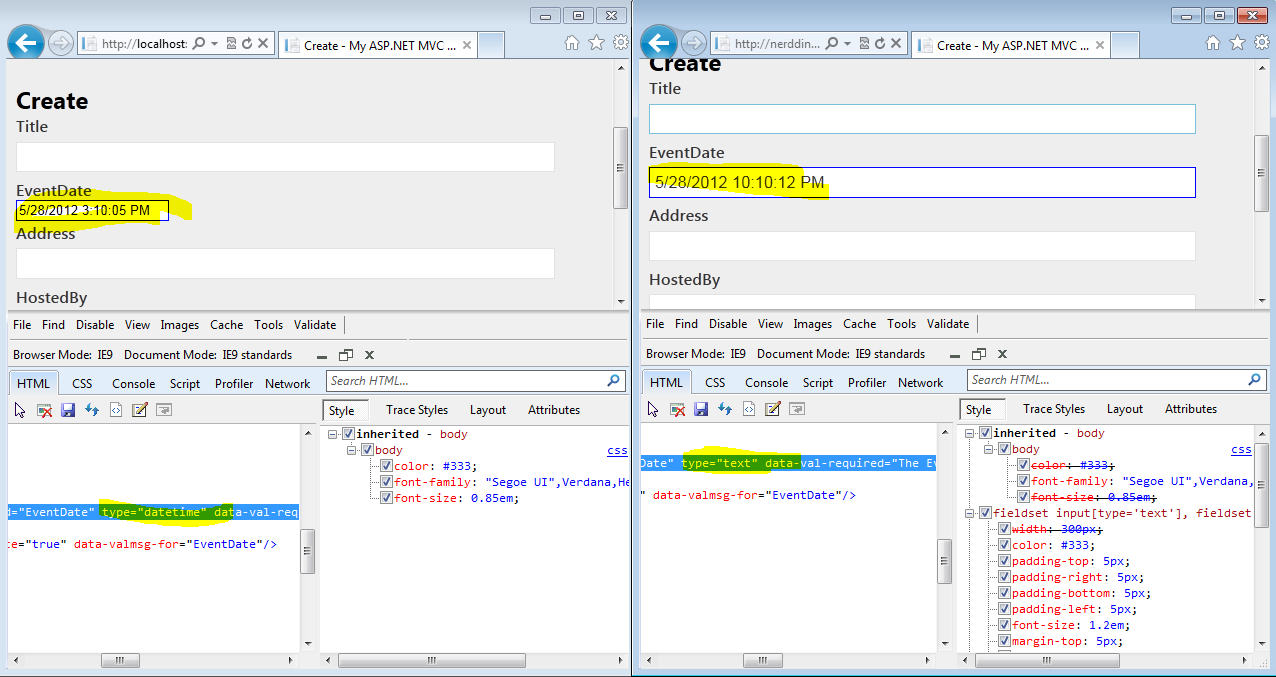The image size is (1276, 677).
Task: Uncheck font-size 0.85em in left style pane
Action: click(387, 498)
